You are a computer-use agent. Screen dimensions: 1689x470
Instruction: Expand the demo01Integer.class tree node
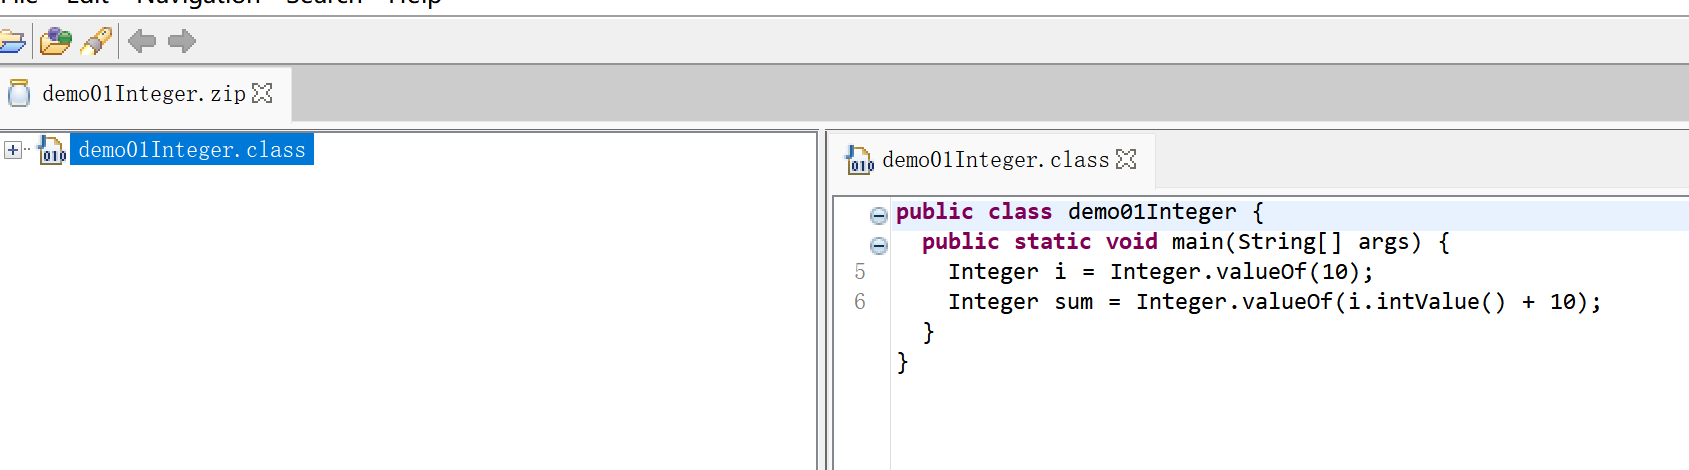(x=12, y=150)
